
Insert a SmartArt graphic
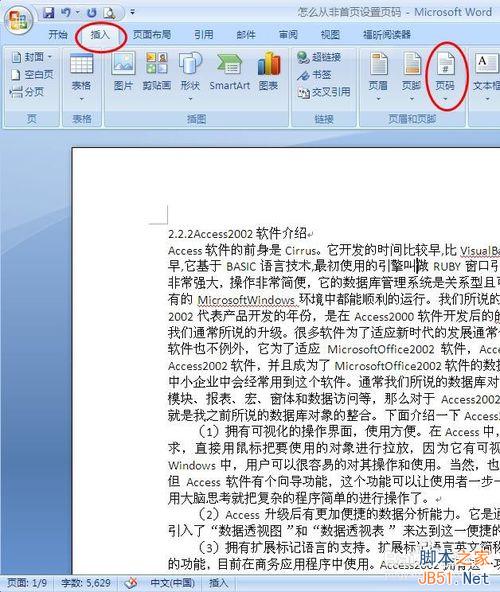click(x=230, y=72)
